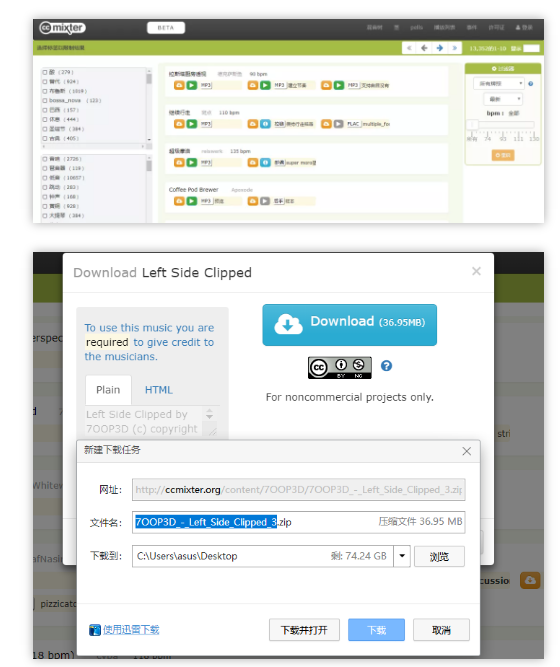Check the bossa_nova tag checkbox
The width and height of the screenshot is (560, 667).
(x=45, y=101)
